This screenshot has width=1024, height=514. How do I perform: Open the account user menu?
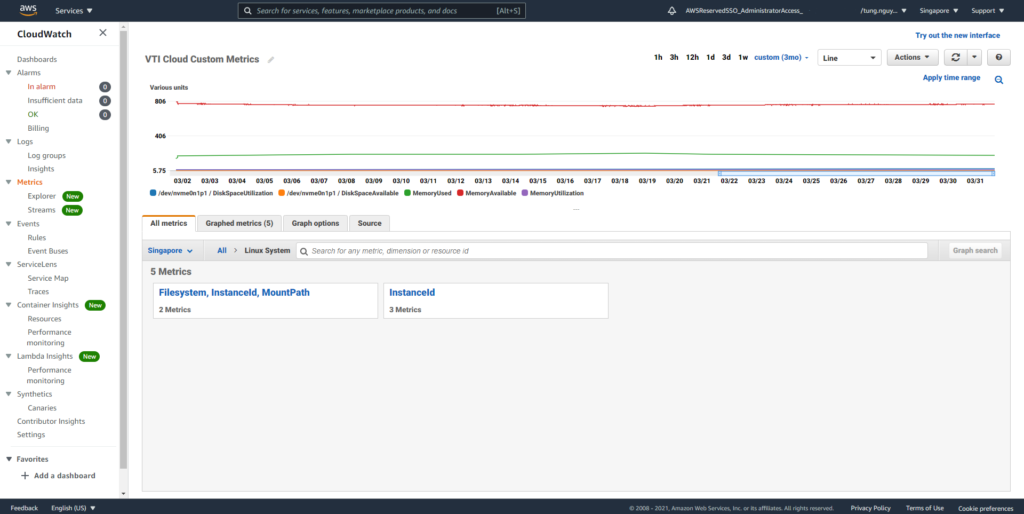coord(883,11)
